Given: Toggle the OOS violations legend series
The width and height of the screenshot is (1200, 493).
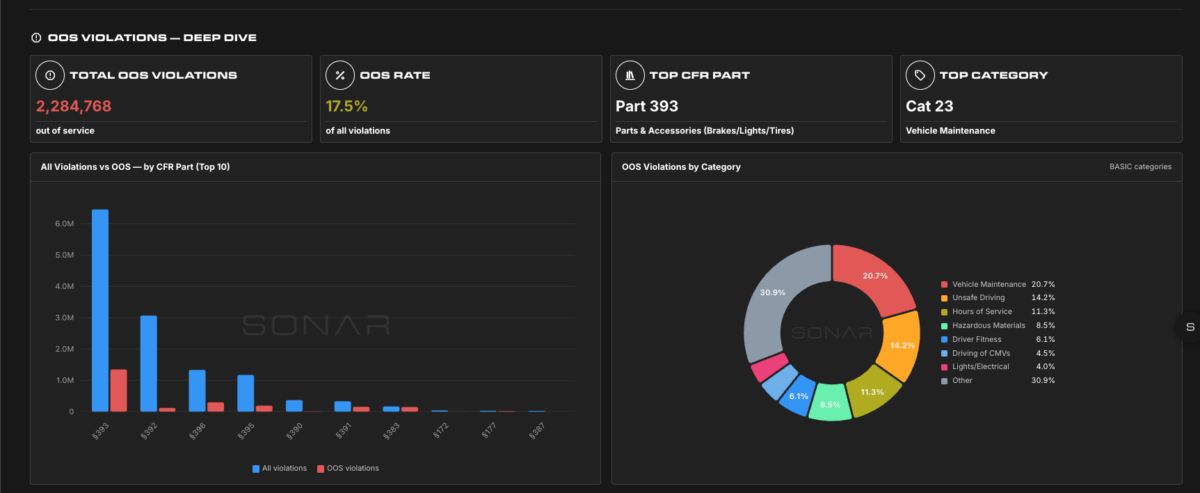Looking at the screenshot, I should [x=347, y=468].
